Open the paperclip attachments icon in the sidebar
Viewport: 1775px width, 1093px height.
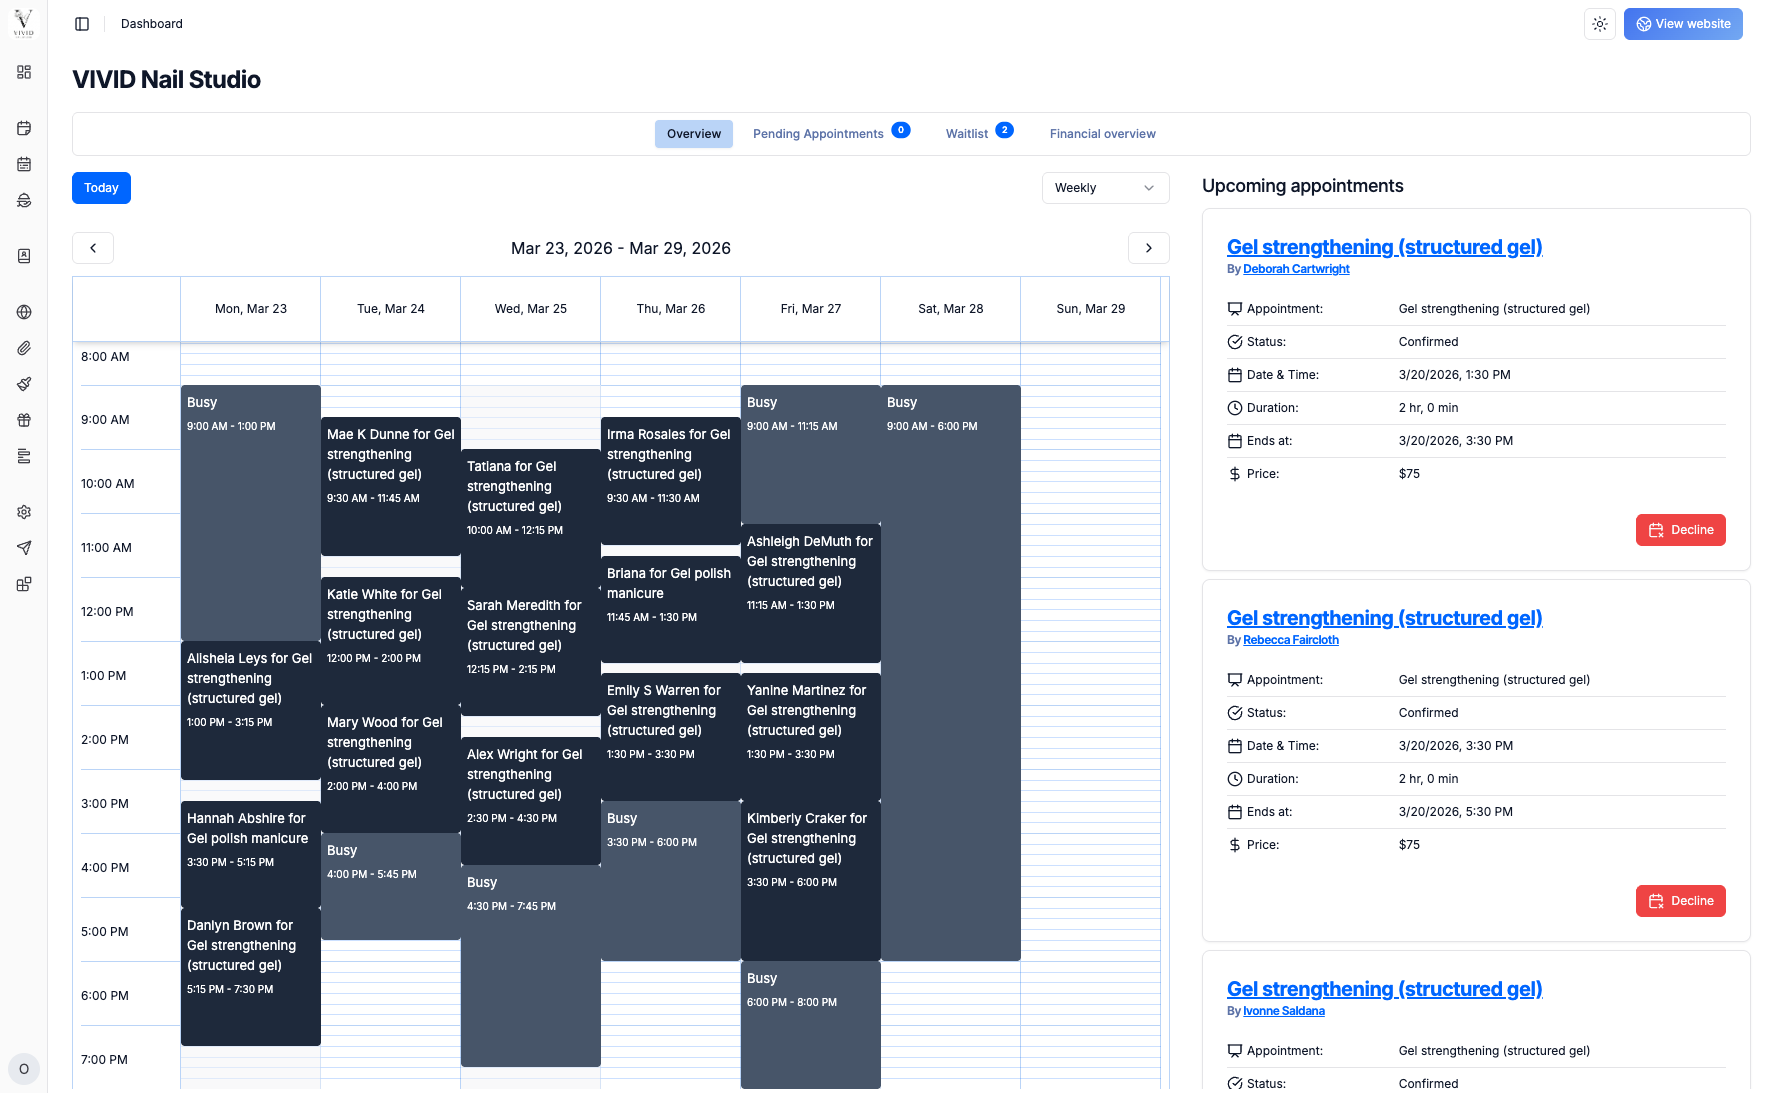click(x=24, y=348)
